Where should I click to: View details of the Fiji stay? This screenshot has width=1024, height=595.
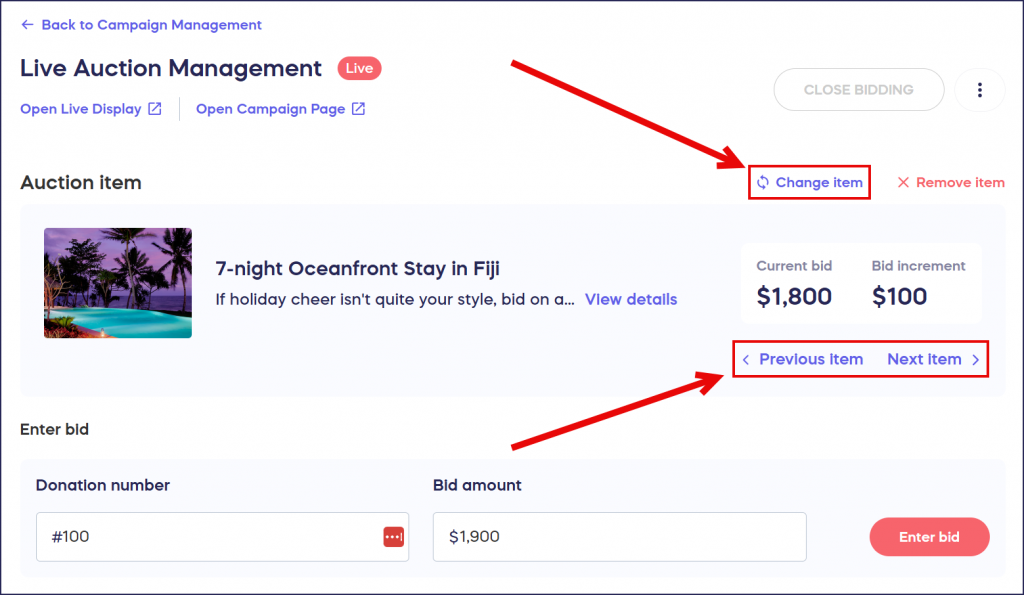[631, 299]
